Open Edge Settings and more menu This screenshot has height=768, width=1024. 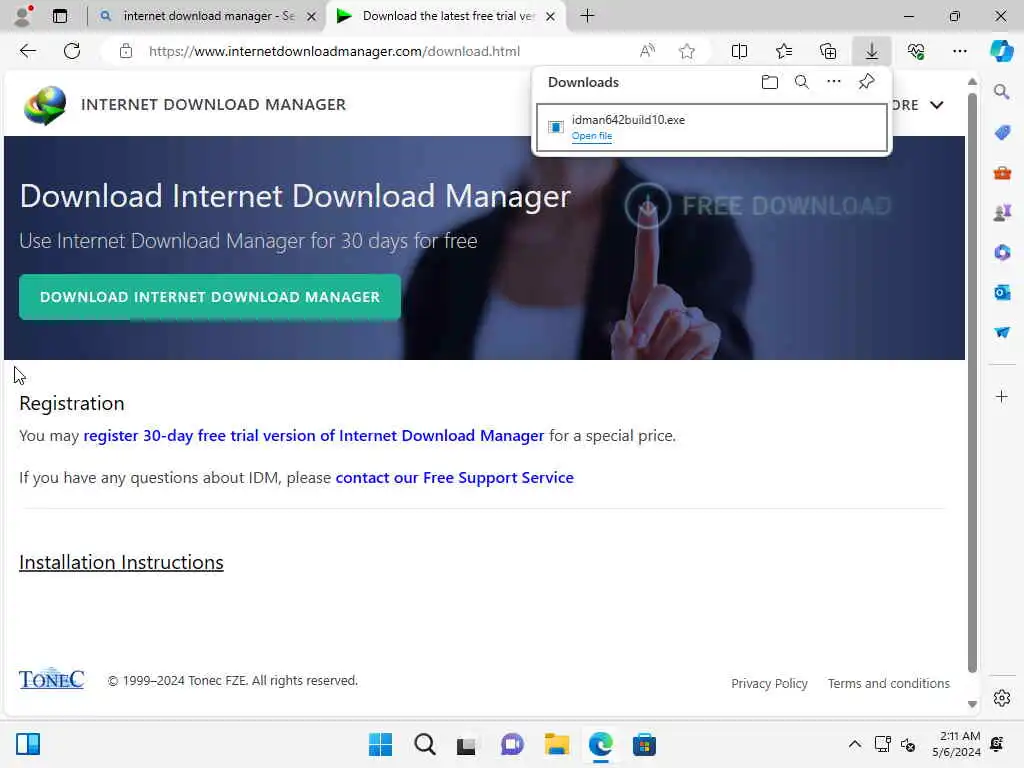959,51
